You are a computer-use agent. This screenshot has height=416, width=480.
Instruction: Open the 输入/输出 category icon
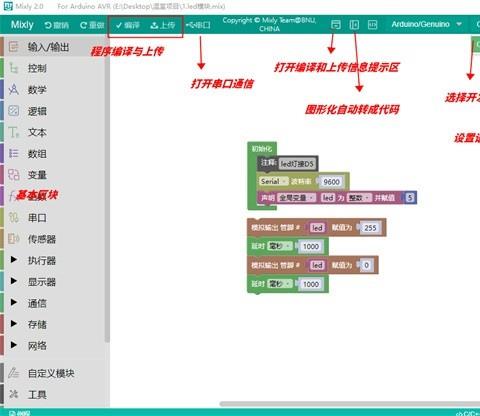click(13, 47)
